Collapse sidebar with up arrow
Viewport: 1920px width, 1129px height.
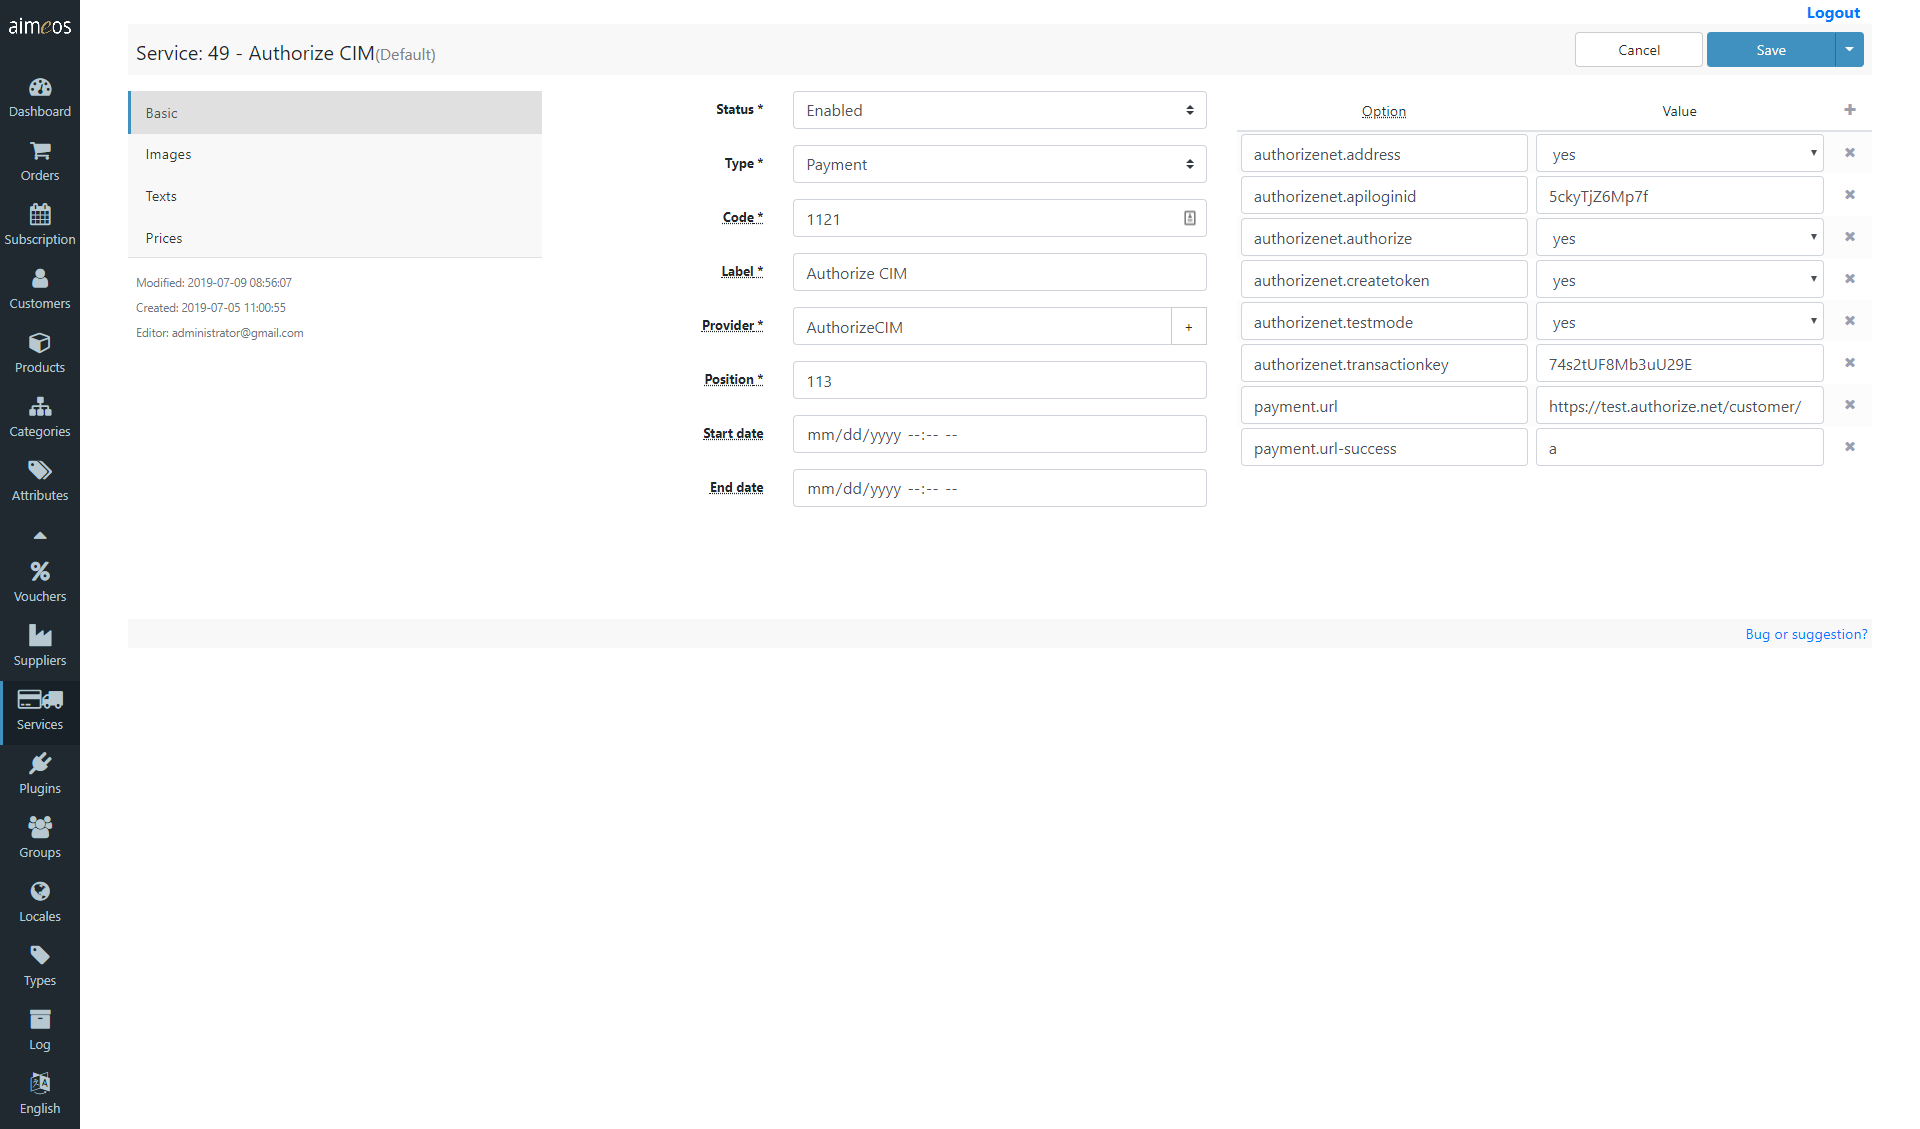tap(40, 536)
